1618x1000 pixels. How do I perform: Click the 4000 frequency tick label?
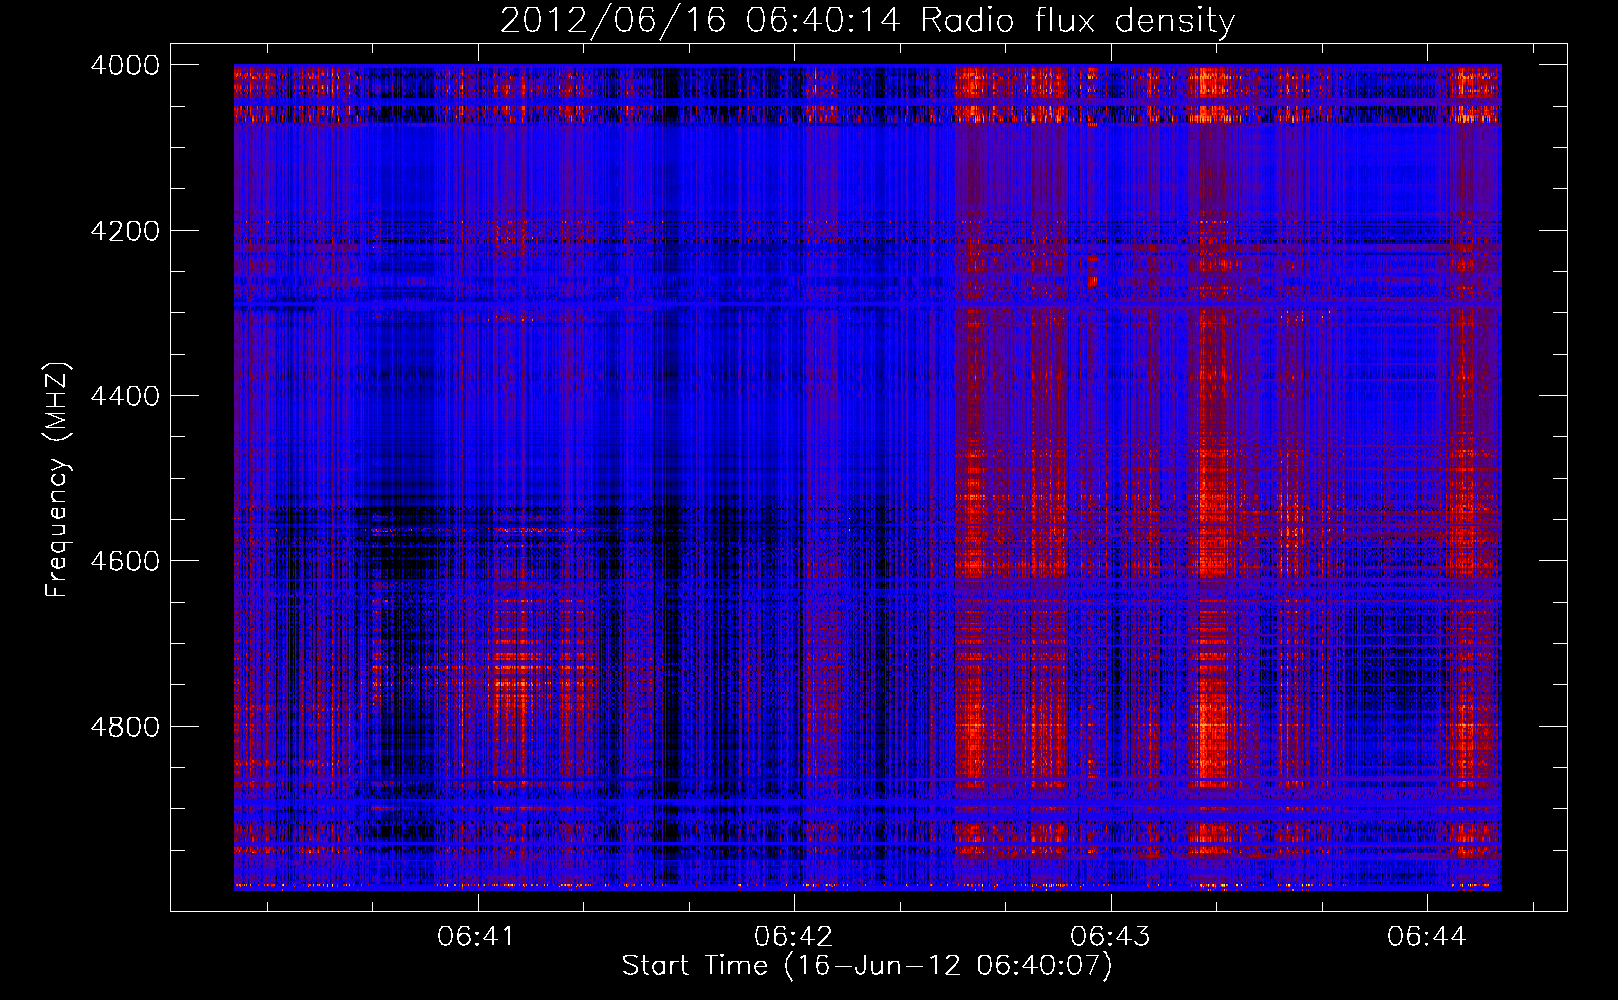(125, 65)
